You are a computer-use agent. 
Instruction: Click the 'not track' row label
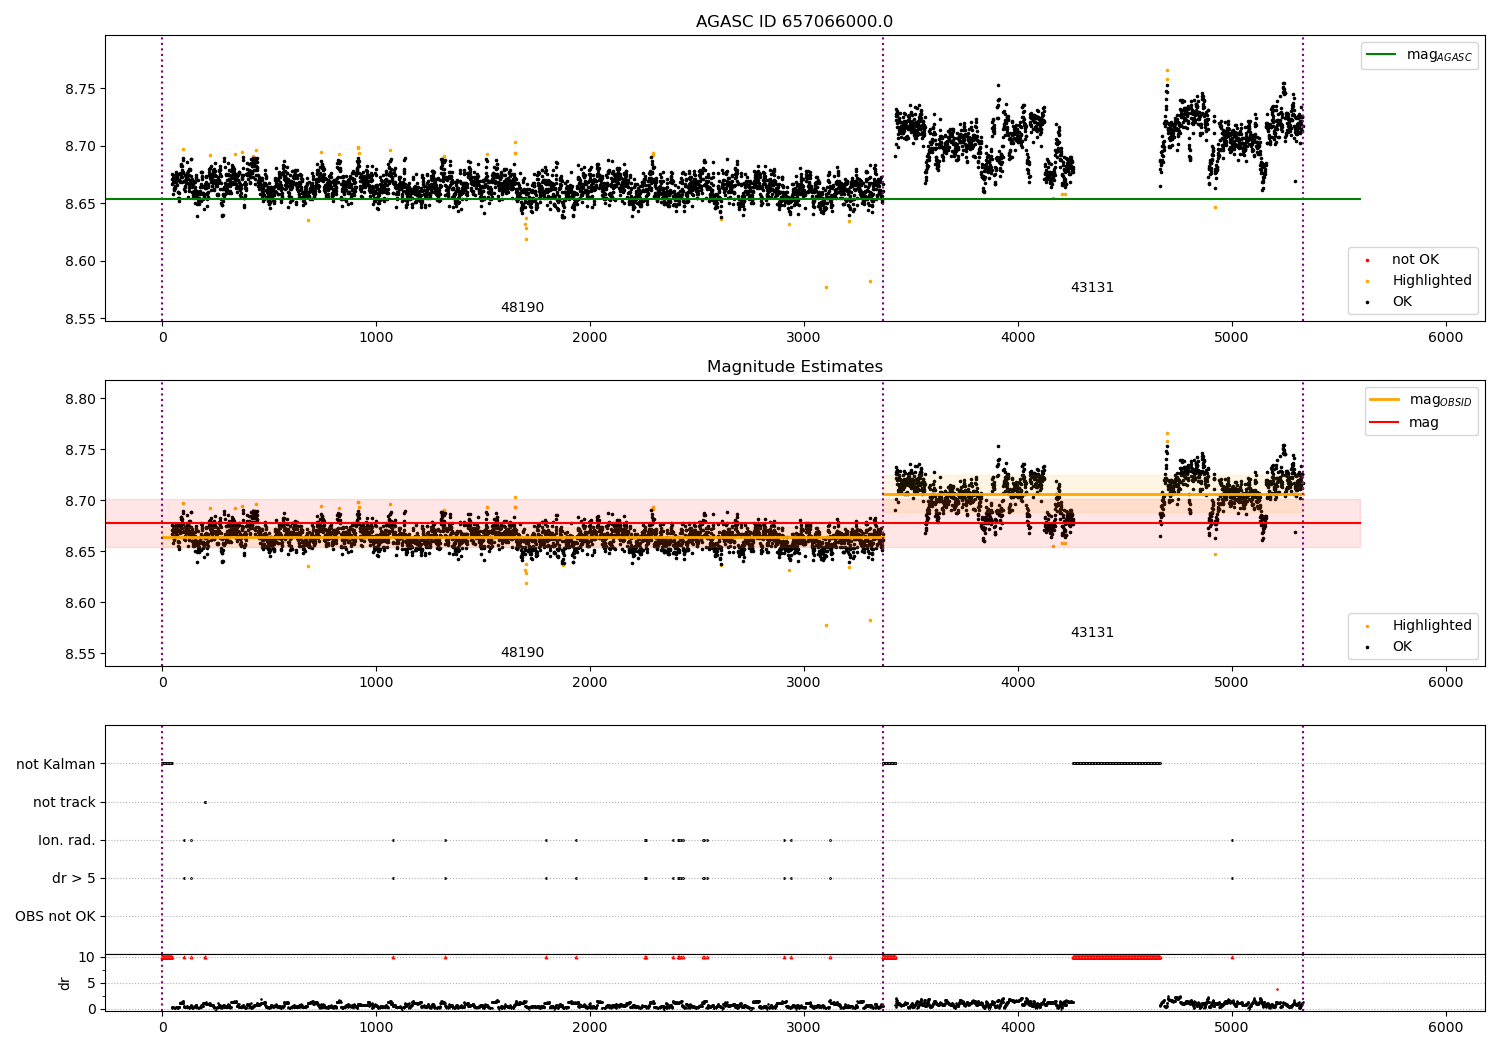(x=64, y=802)
